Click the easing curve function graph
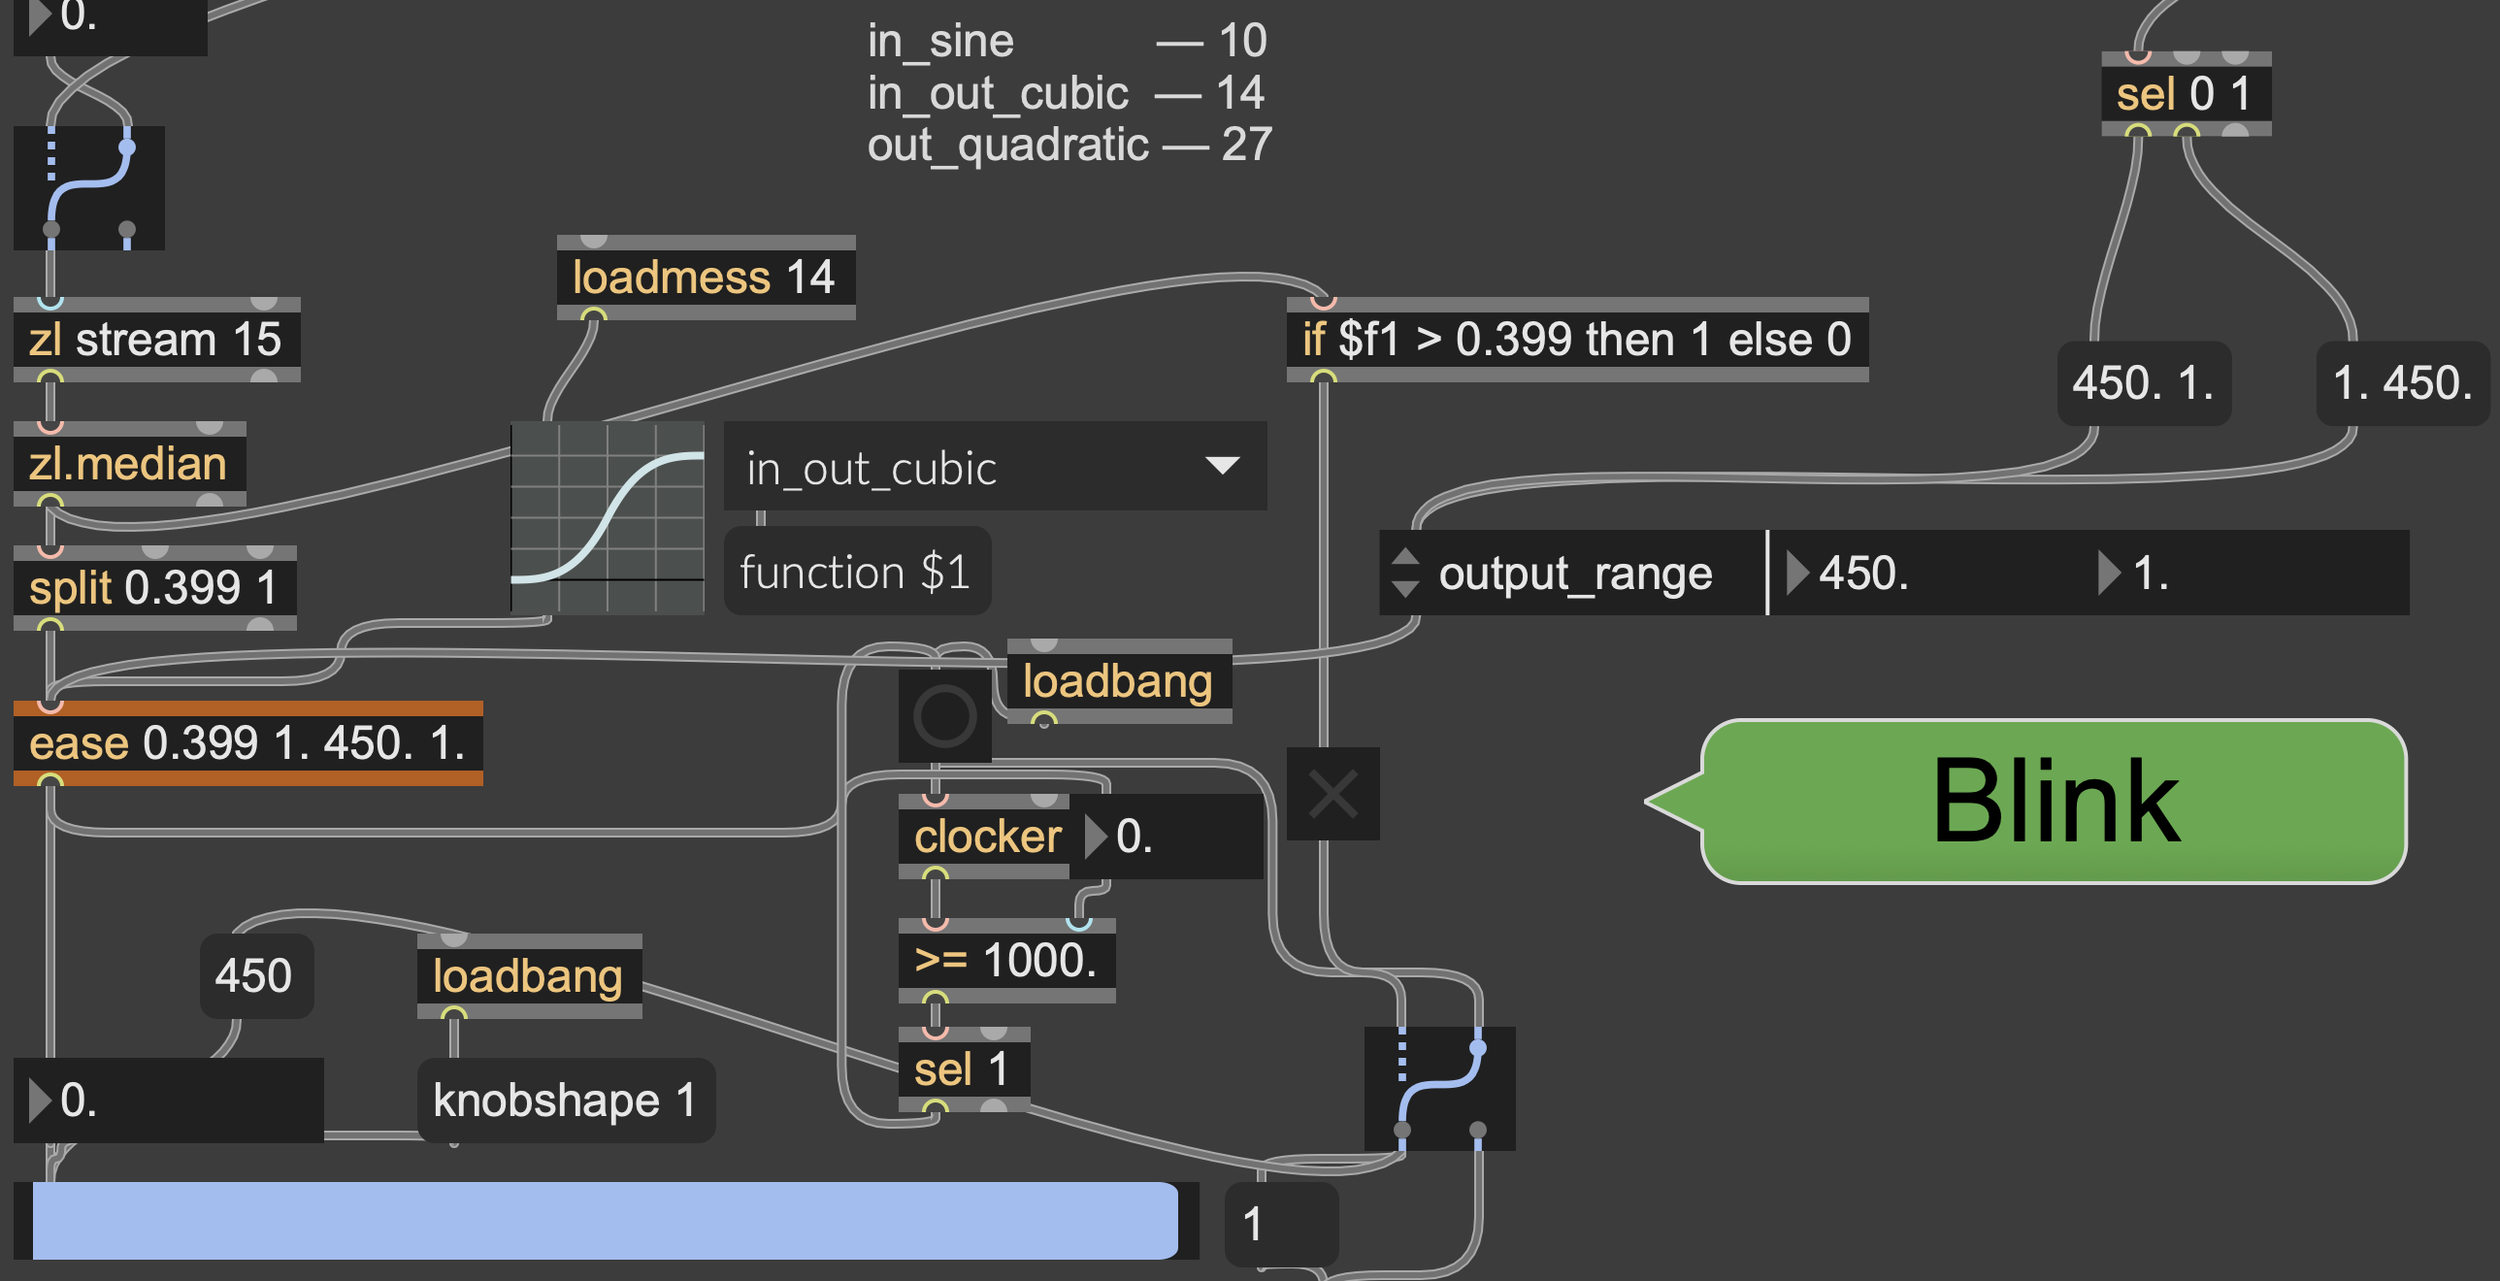This screenshot has width=2500, height=1281. tap(607, 517)
